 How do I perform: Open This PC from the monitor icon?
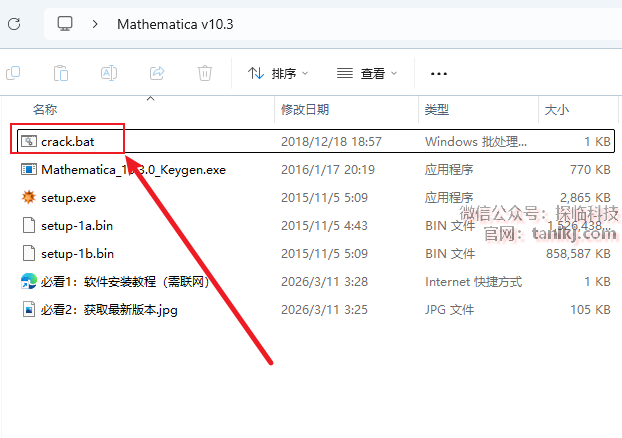coord(65,24)
